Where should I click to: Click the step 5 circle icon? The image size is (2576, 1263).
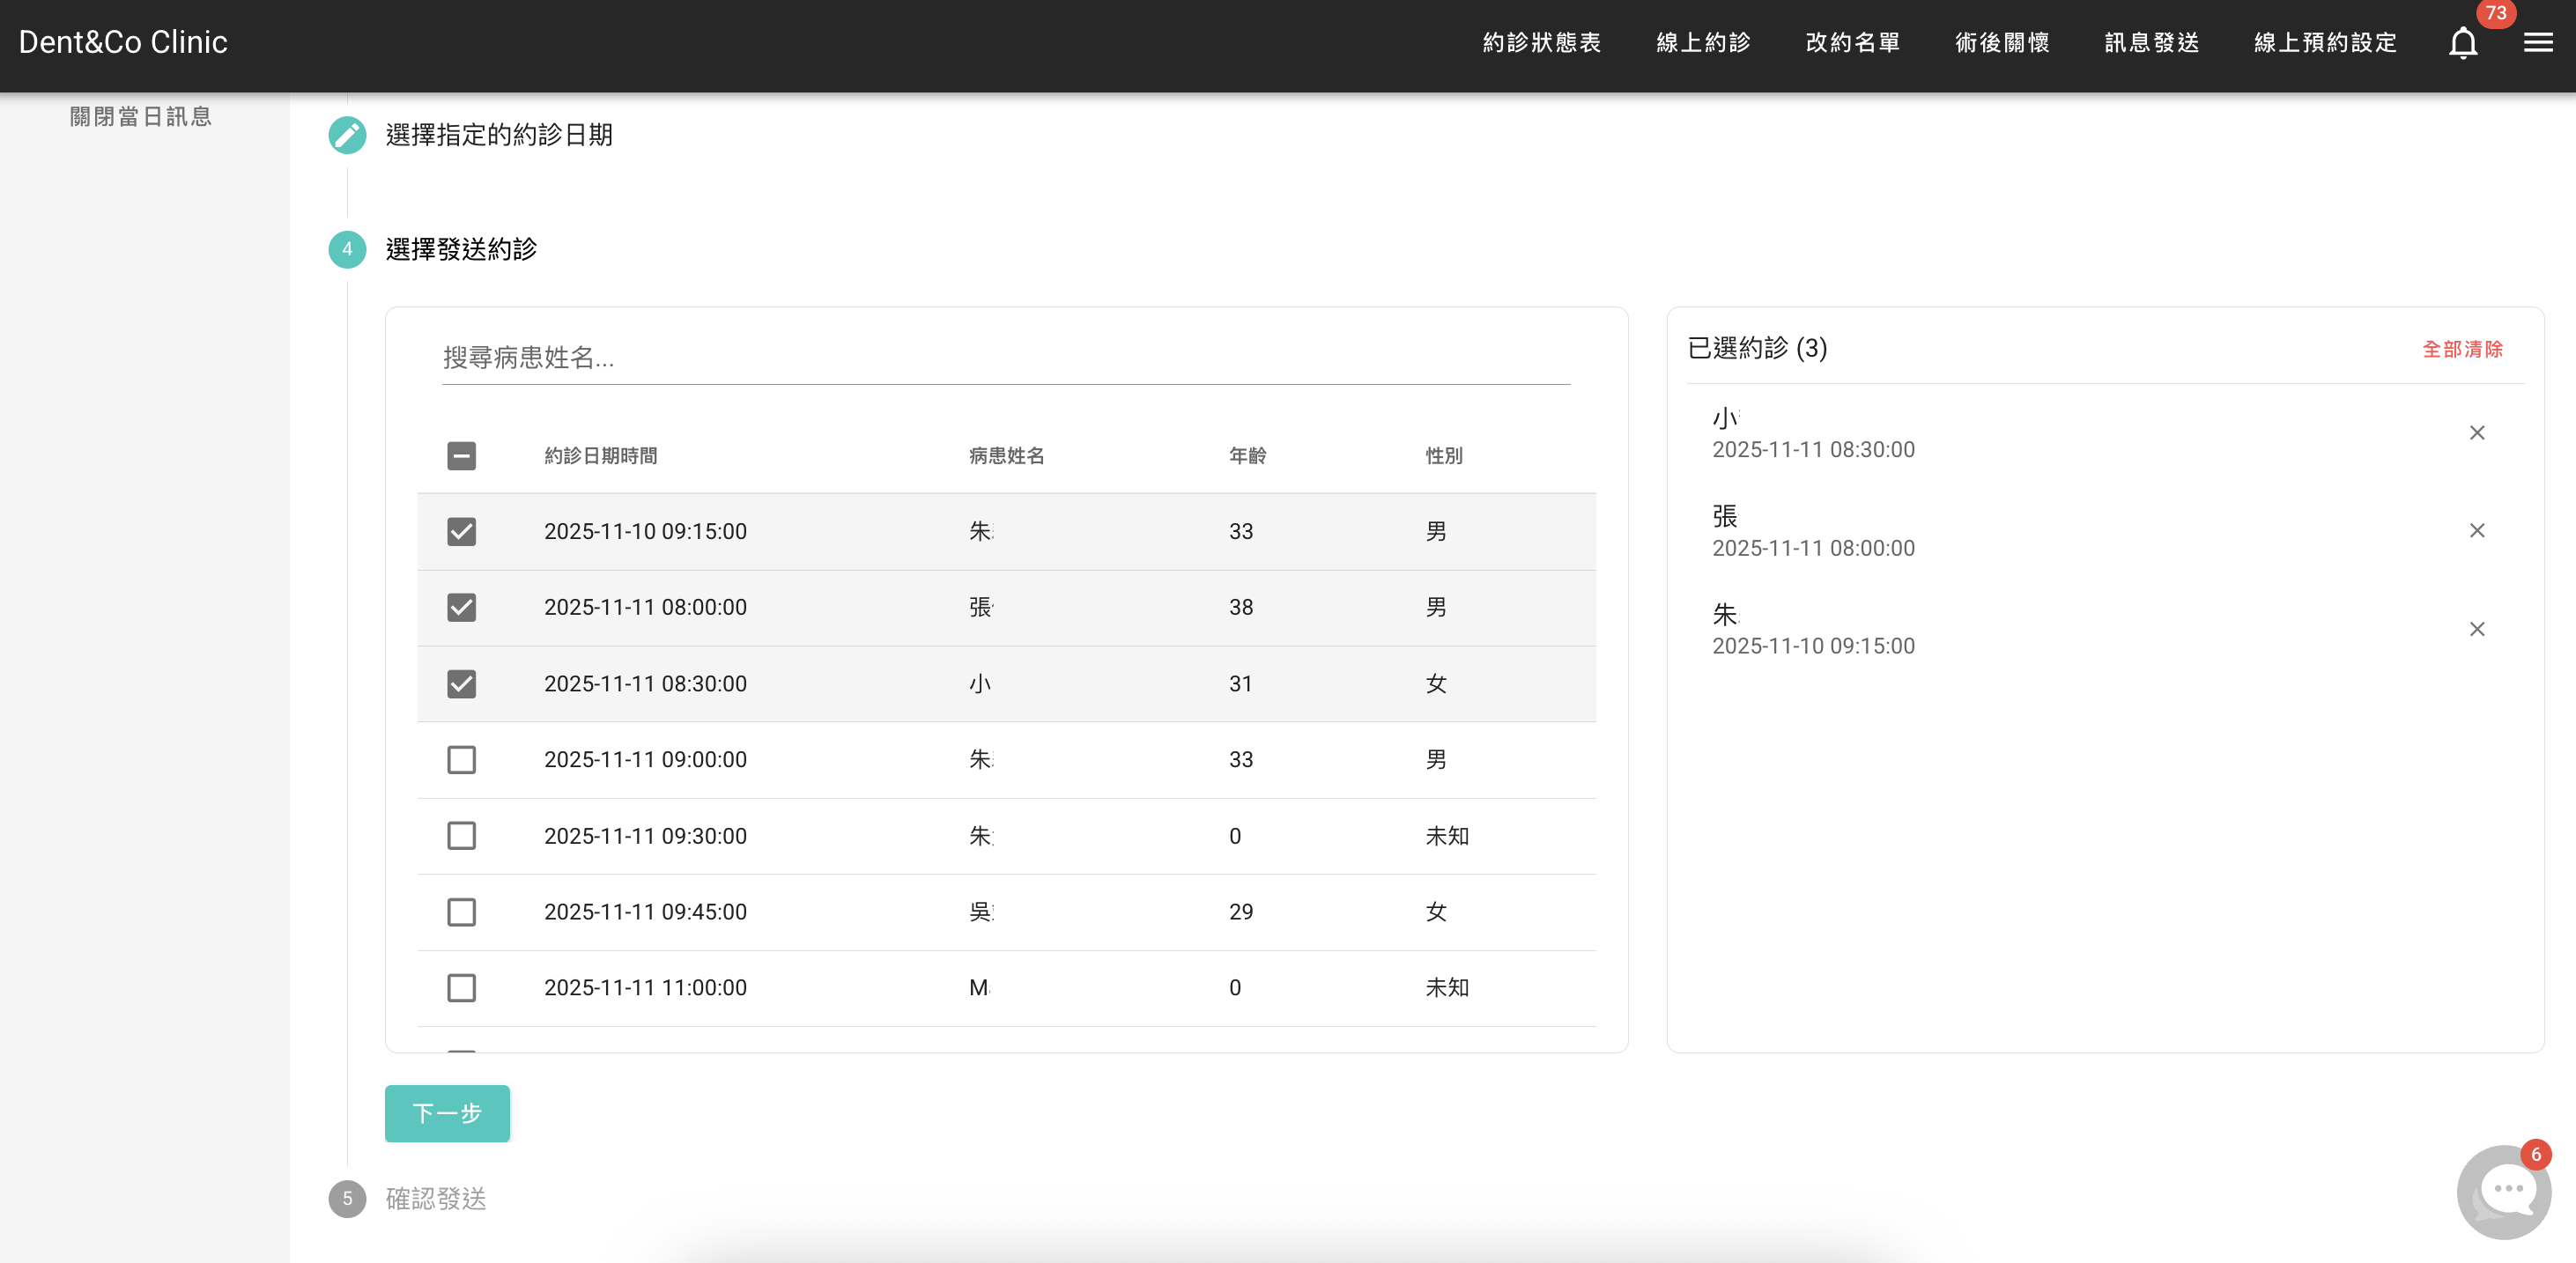click(347, 1198)
